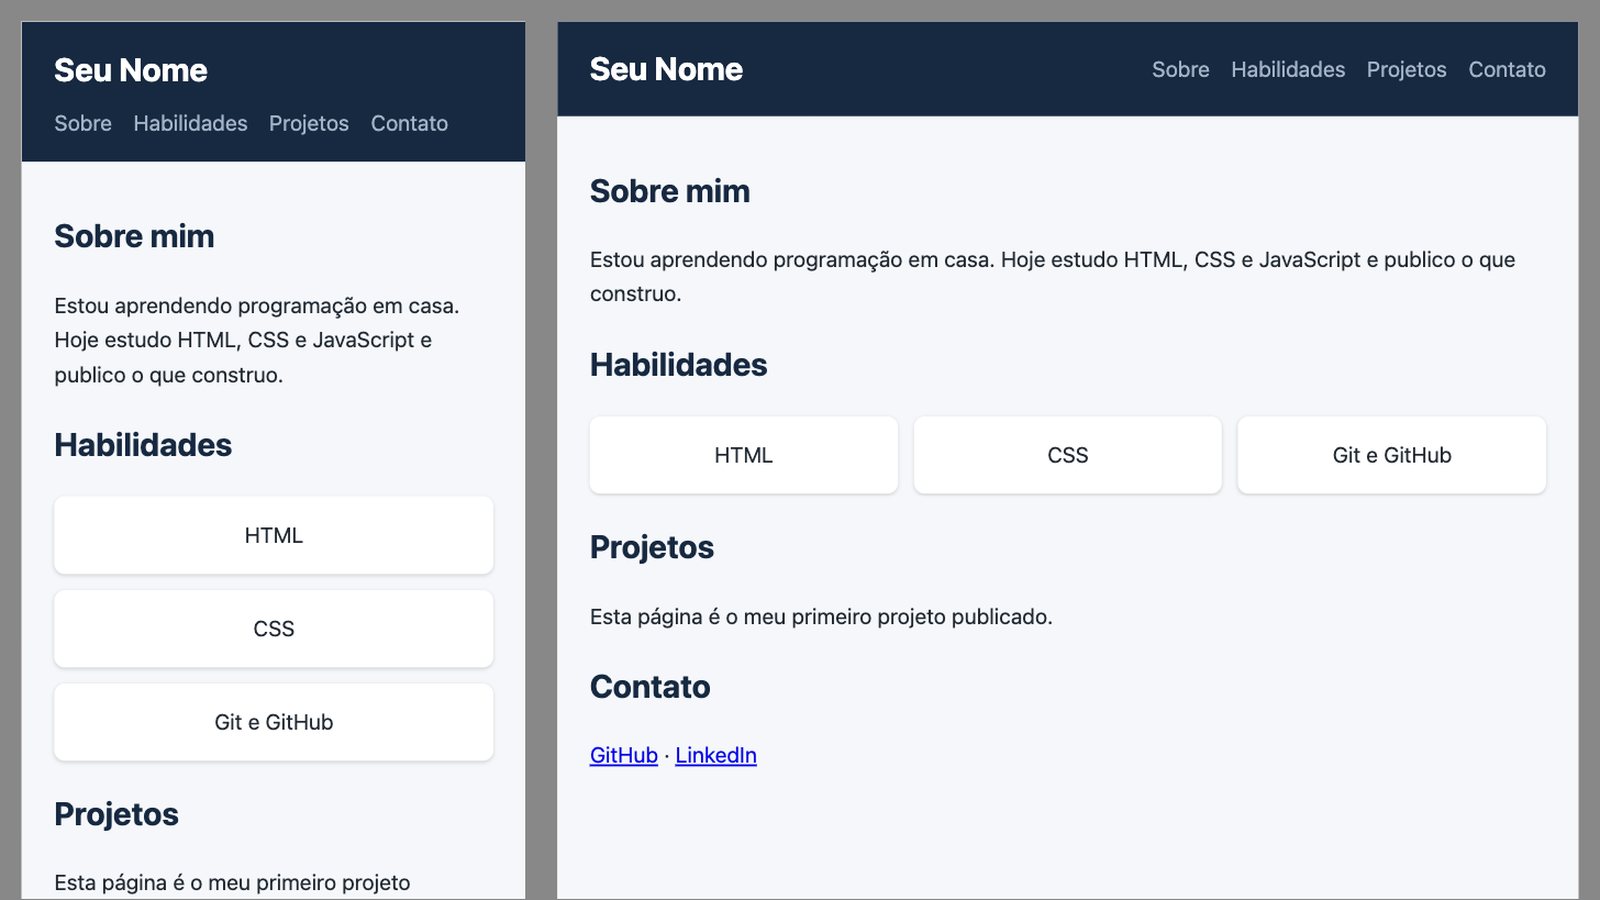Select the CSS skill card in the narrow mobile preview
Image resolution: width=1600 pixels, height=900 pixels.
click(274, 629)
